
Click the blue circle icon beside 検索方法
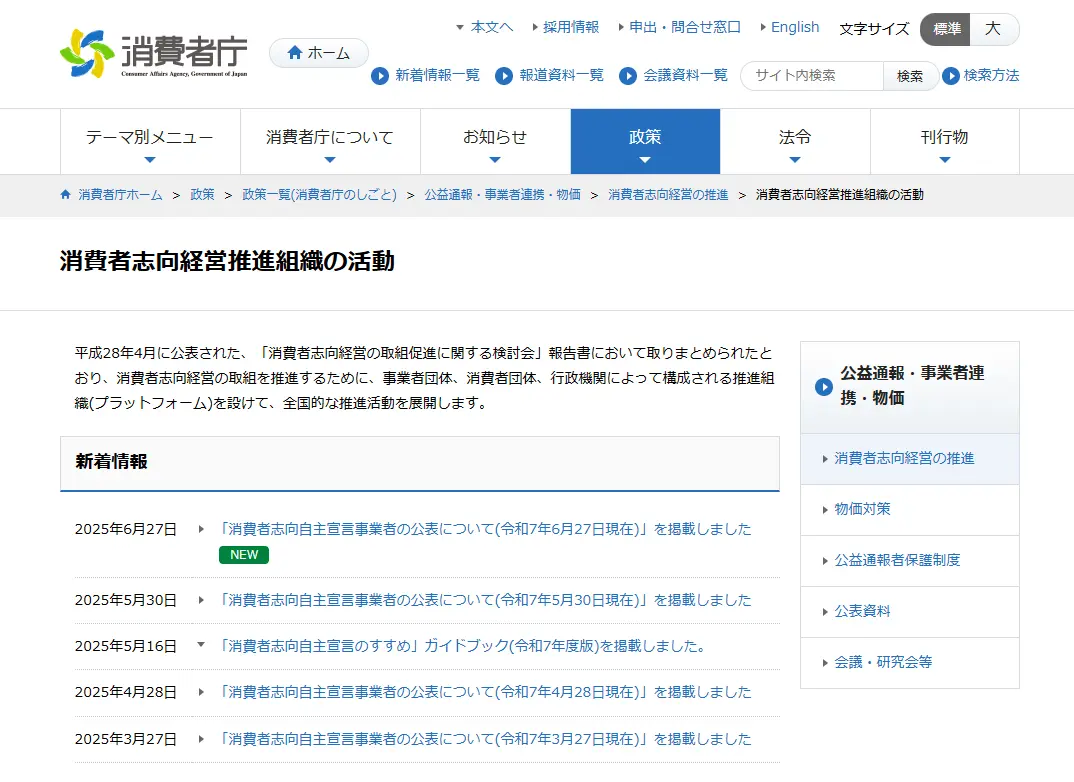[x=950, y=76]
